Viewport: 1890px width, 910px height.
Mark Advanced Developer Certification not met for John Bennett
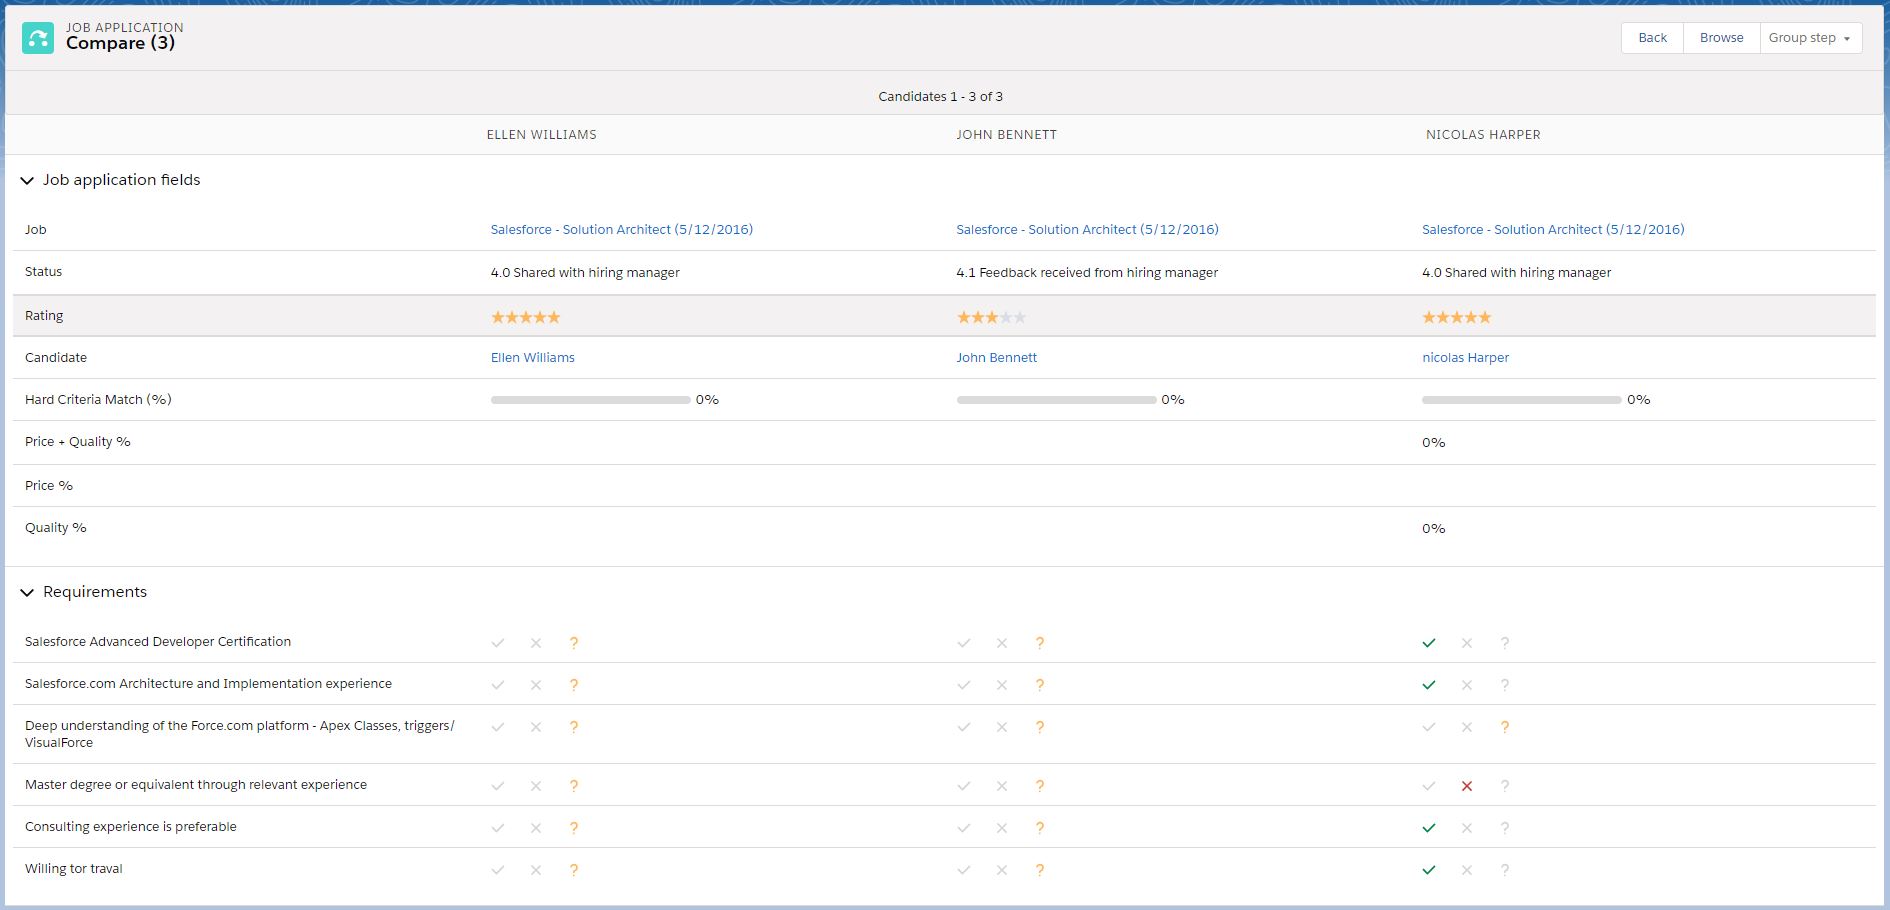pos(1002,643)
